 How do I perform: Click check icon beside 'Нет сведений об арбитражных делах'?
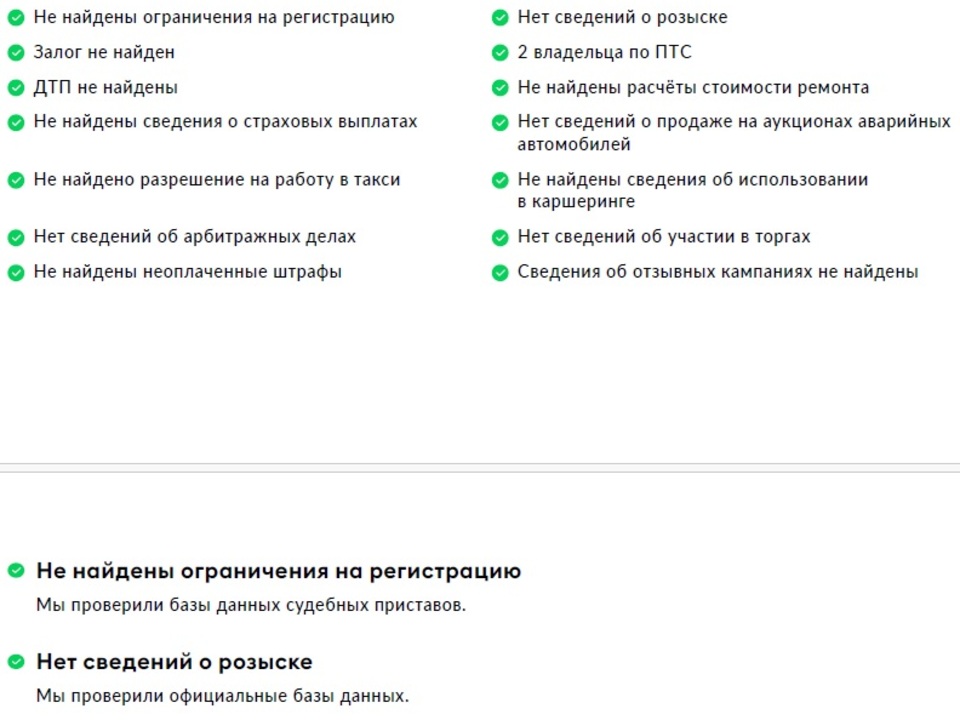16,237
